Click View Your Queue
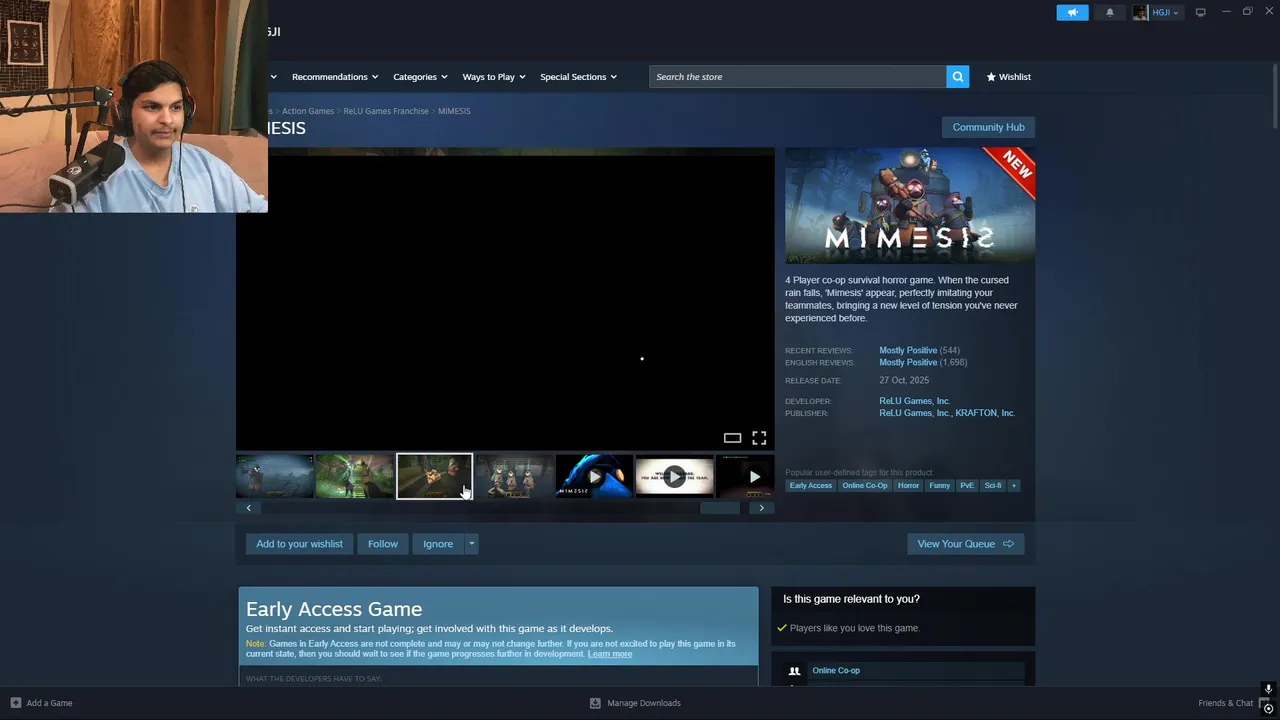 (965, 544)
